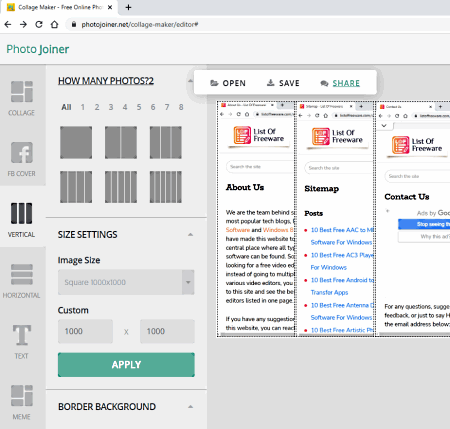Close the Collage Maker tab
The width and height of the screenshot is (450, 429).
[x=110, y=7]
